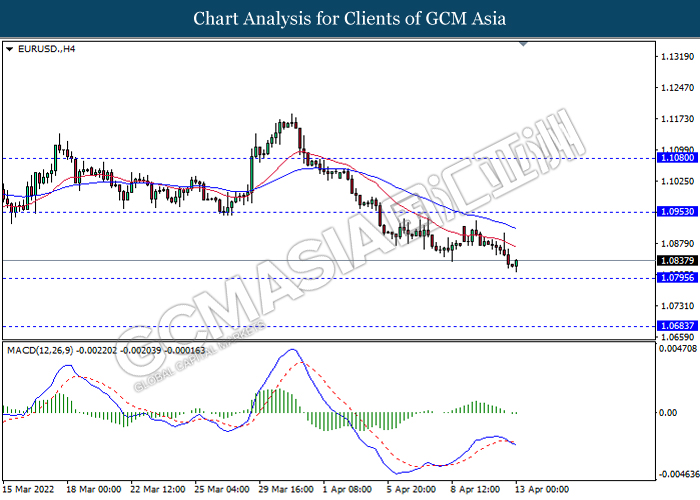The width and height of the screenshot is (700, 500).
Task: Click the Chart Analysis for Clients title
Action: coord(350,19)
